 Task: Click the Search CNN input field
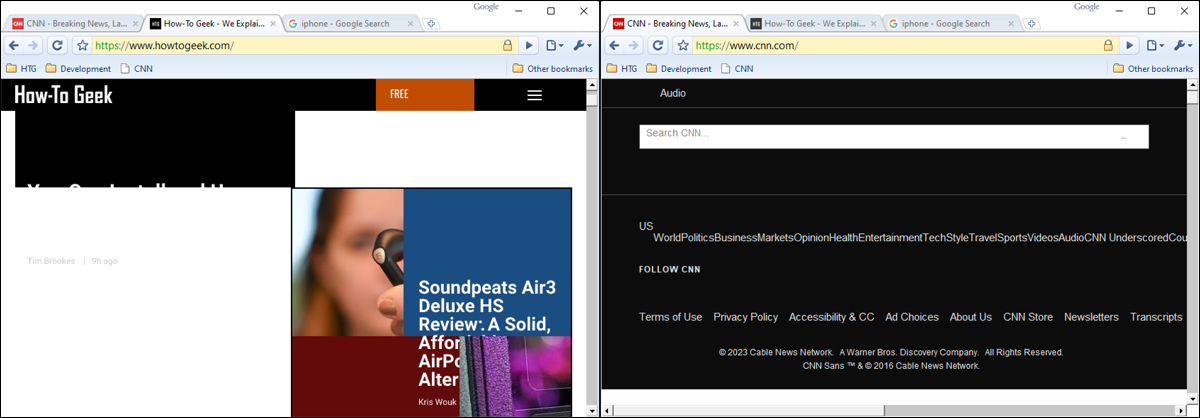pos(894,136)
